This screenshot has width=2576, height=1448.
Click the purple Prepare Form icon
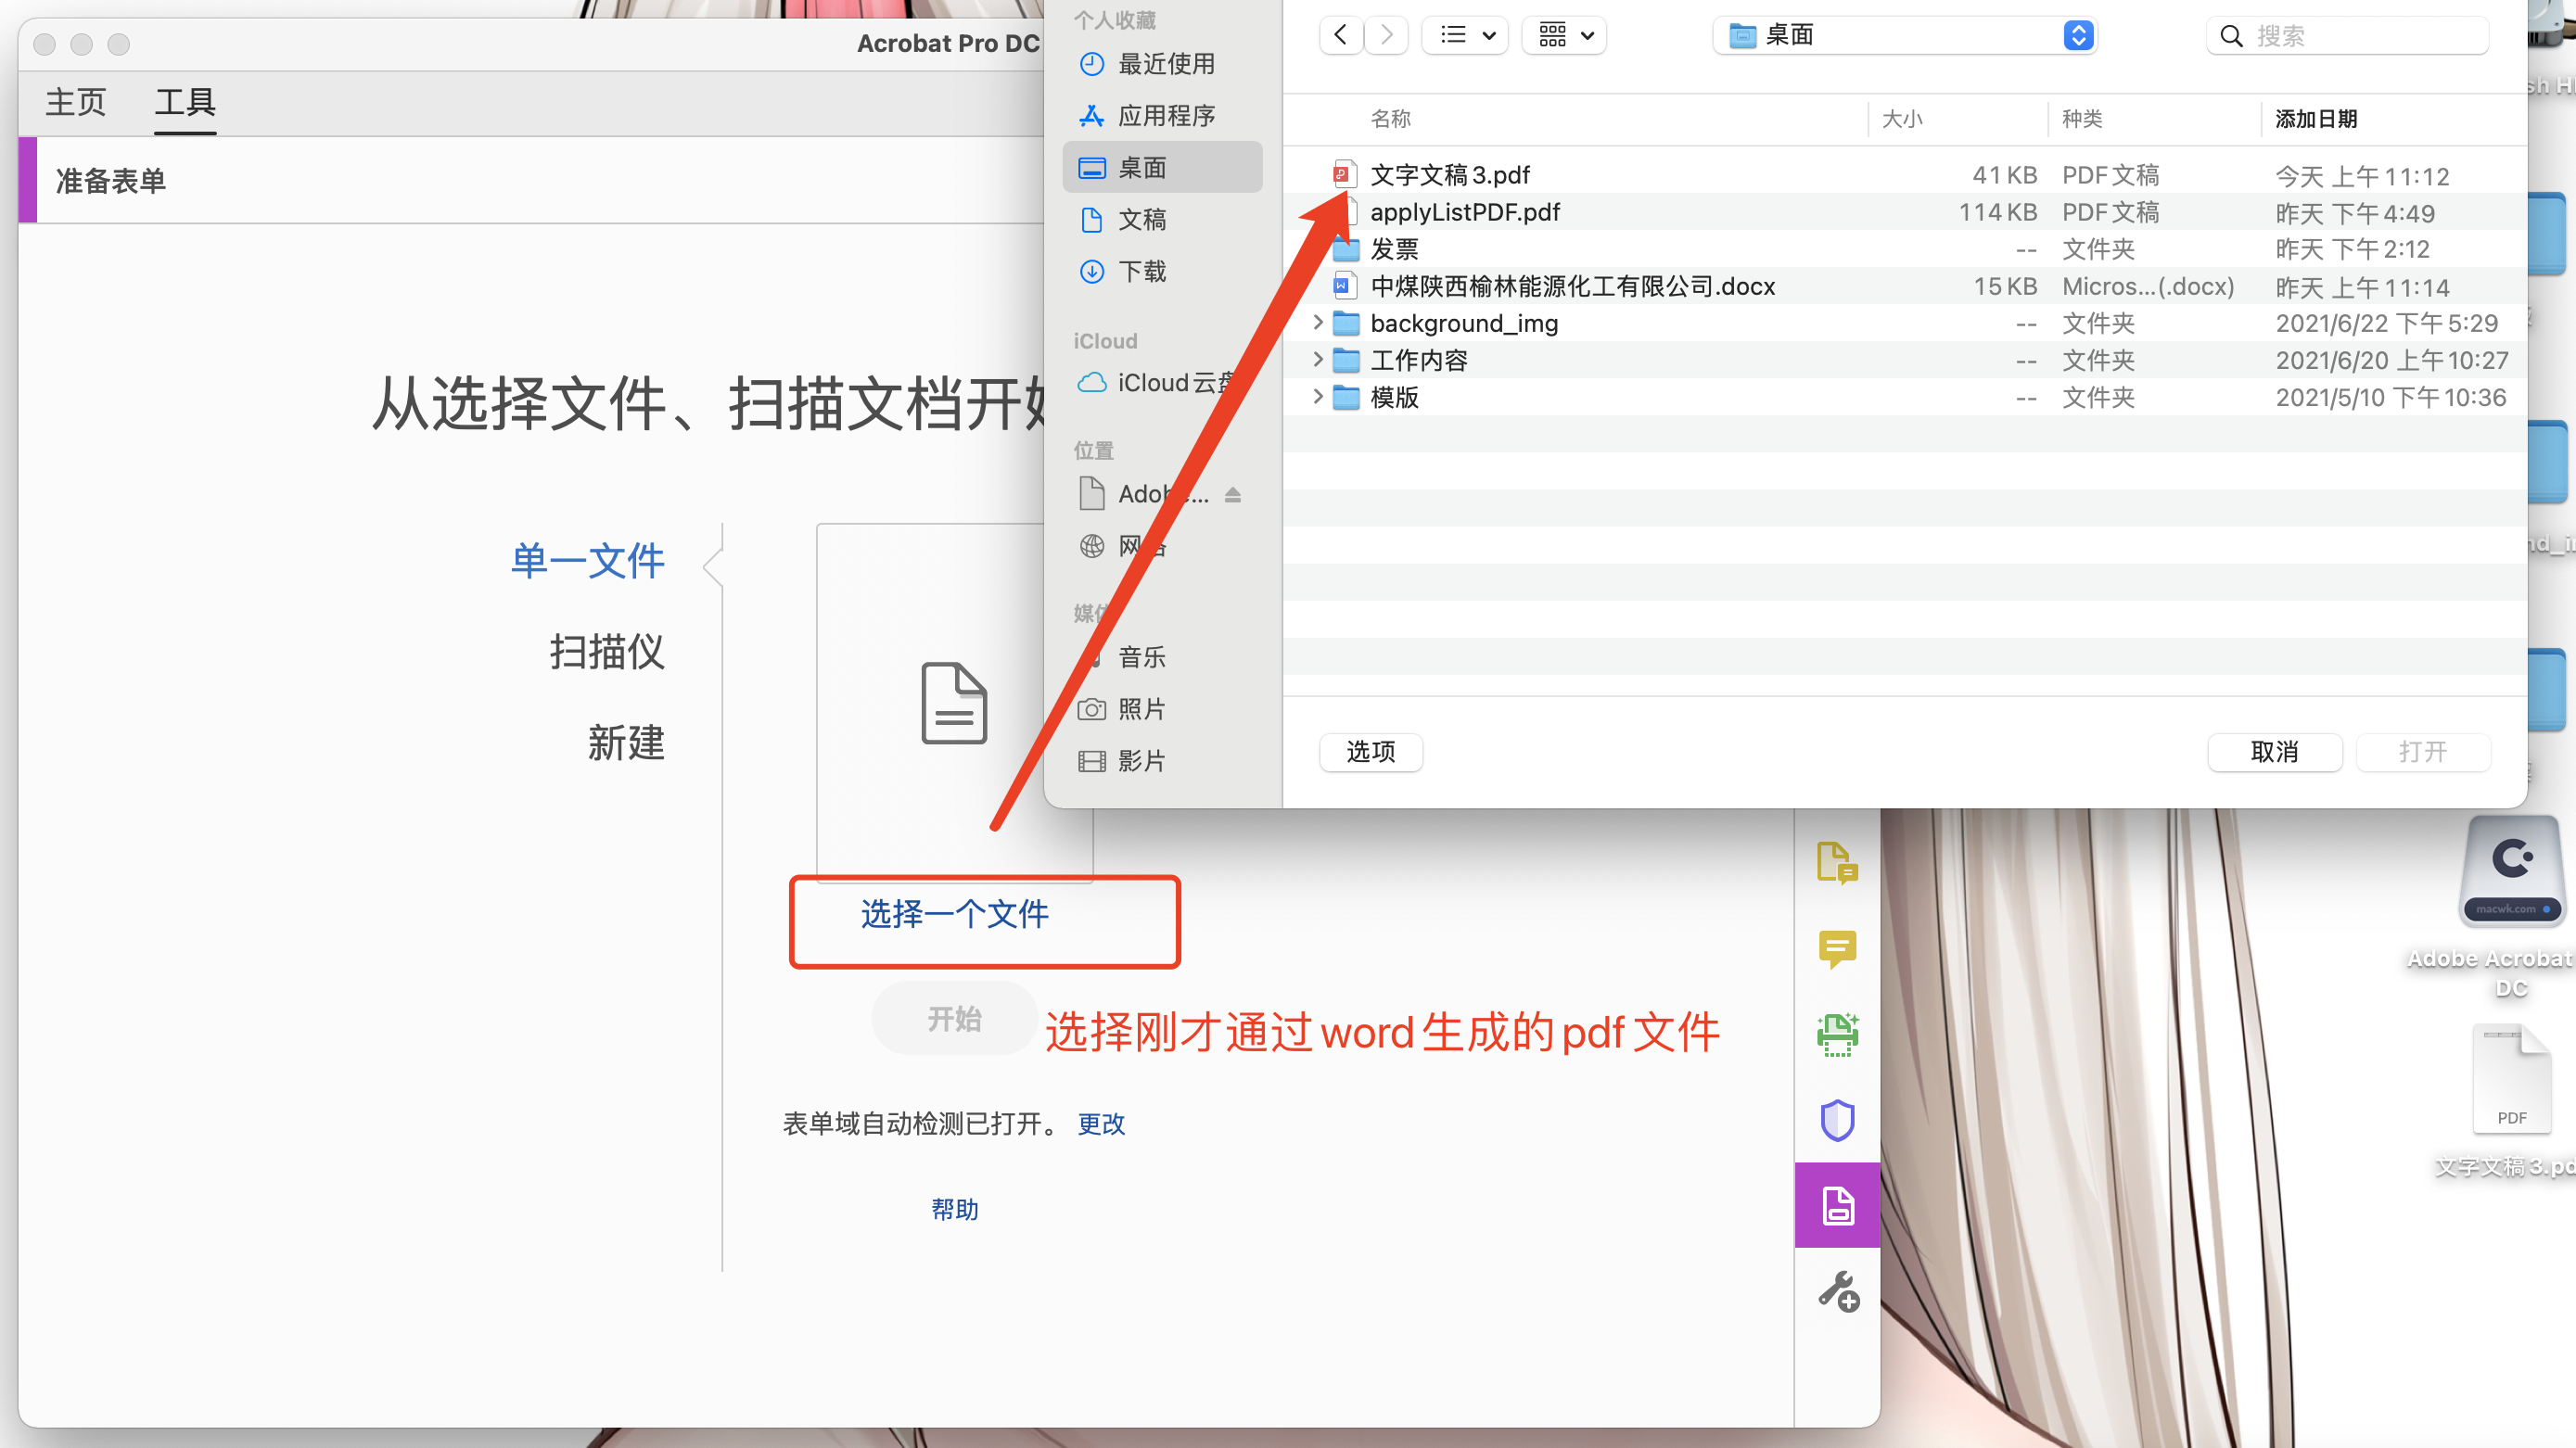[x=1837, y=1206]
